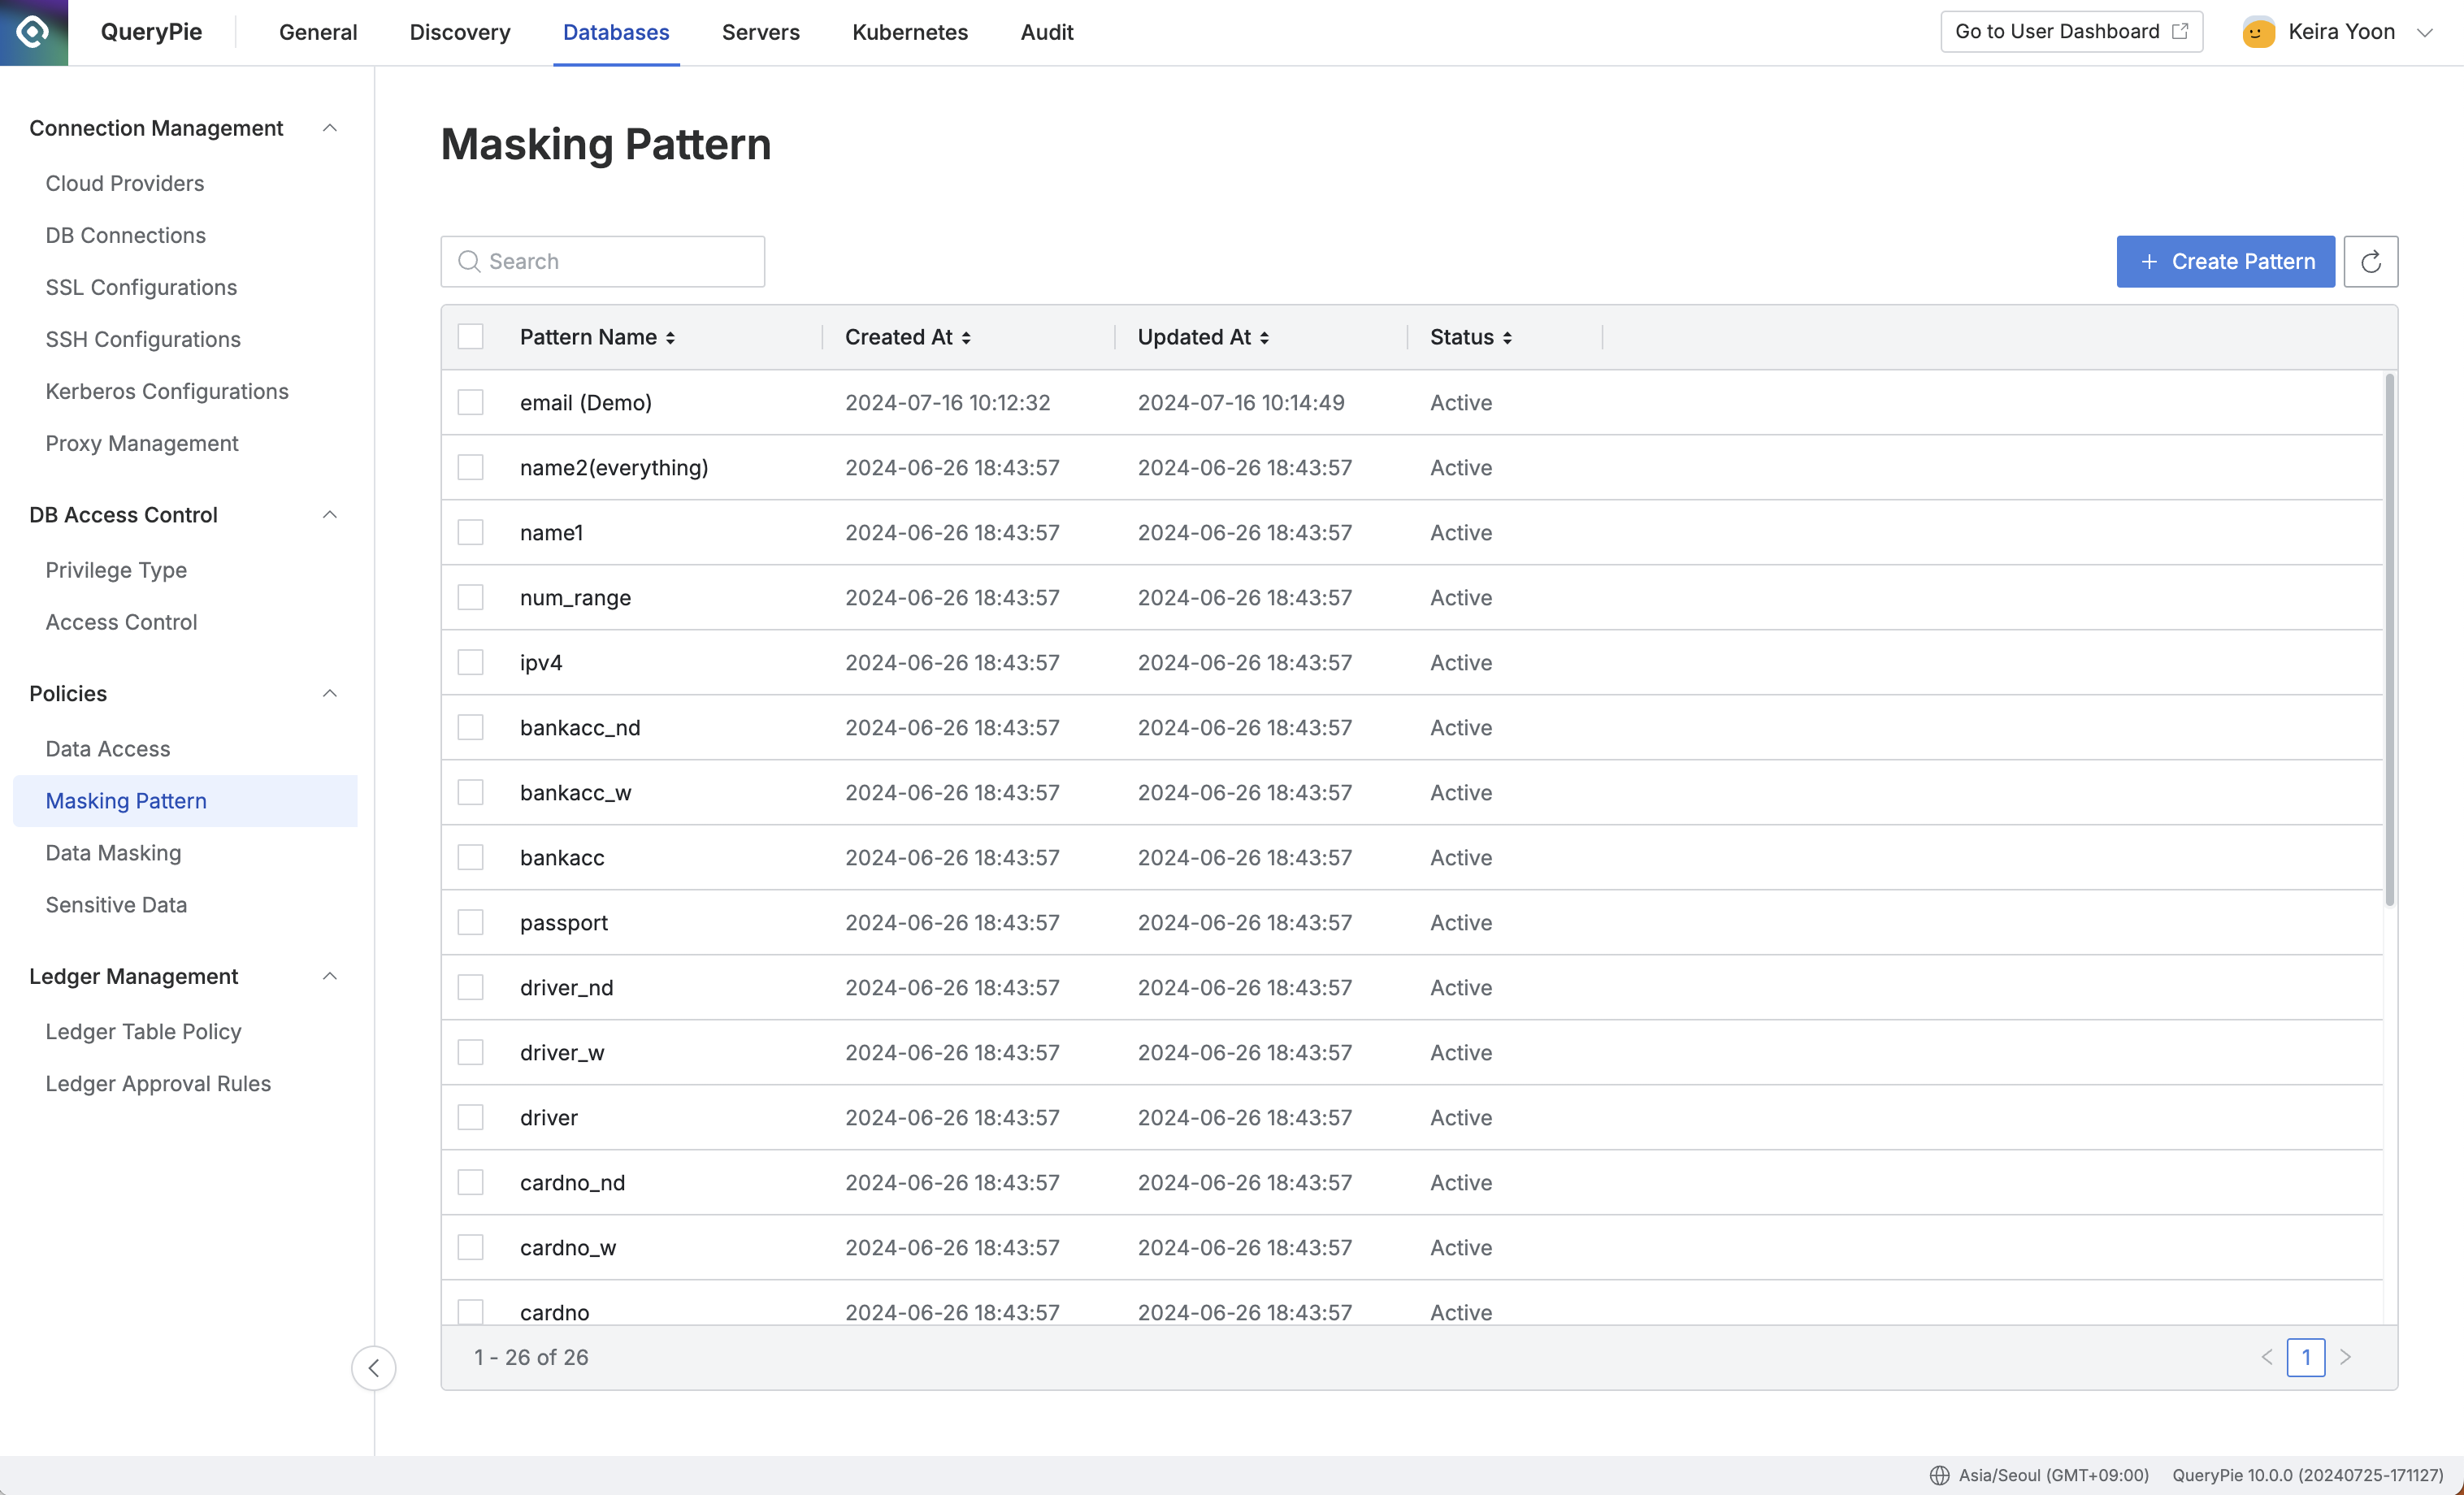Click the Create Pattern button

pos(2225,262)
